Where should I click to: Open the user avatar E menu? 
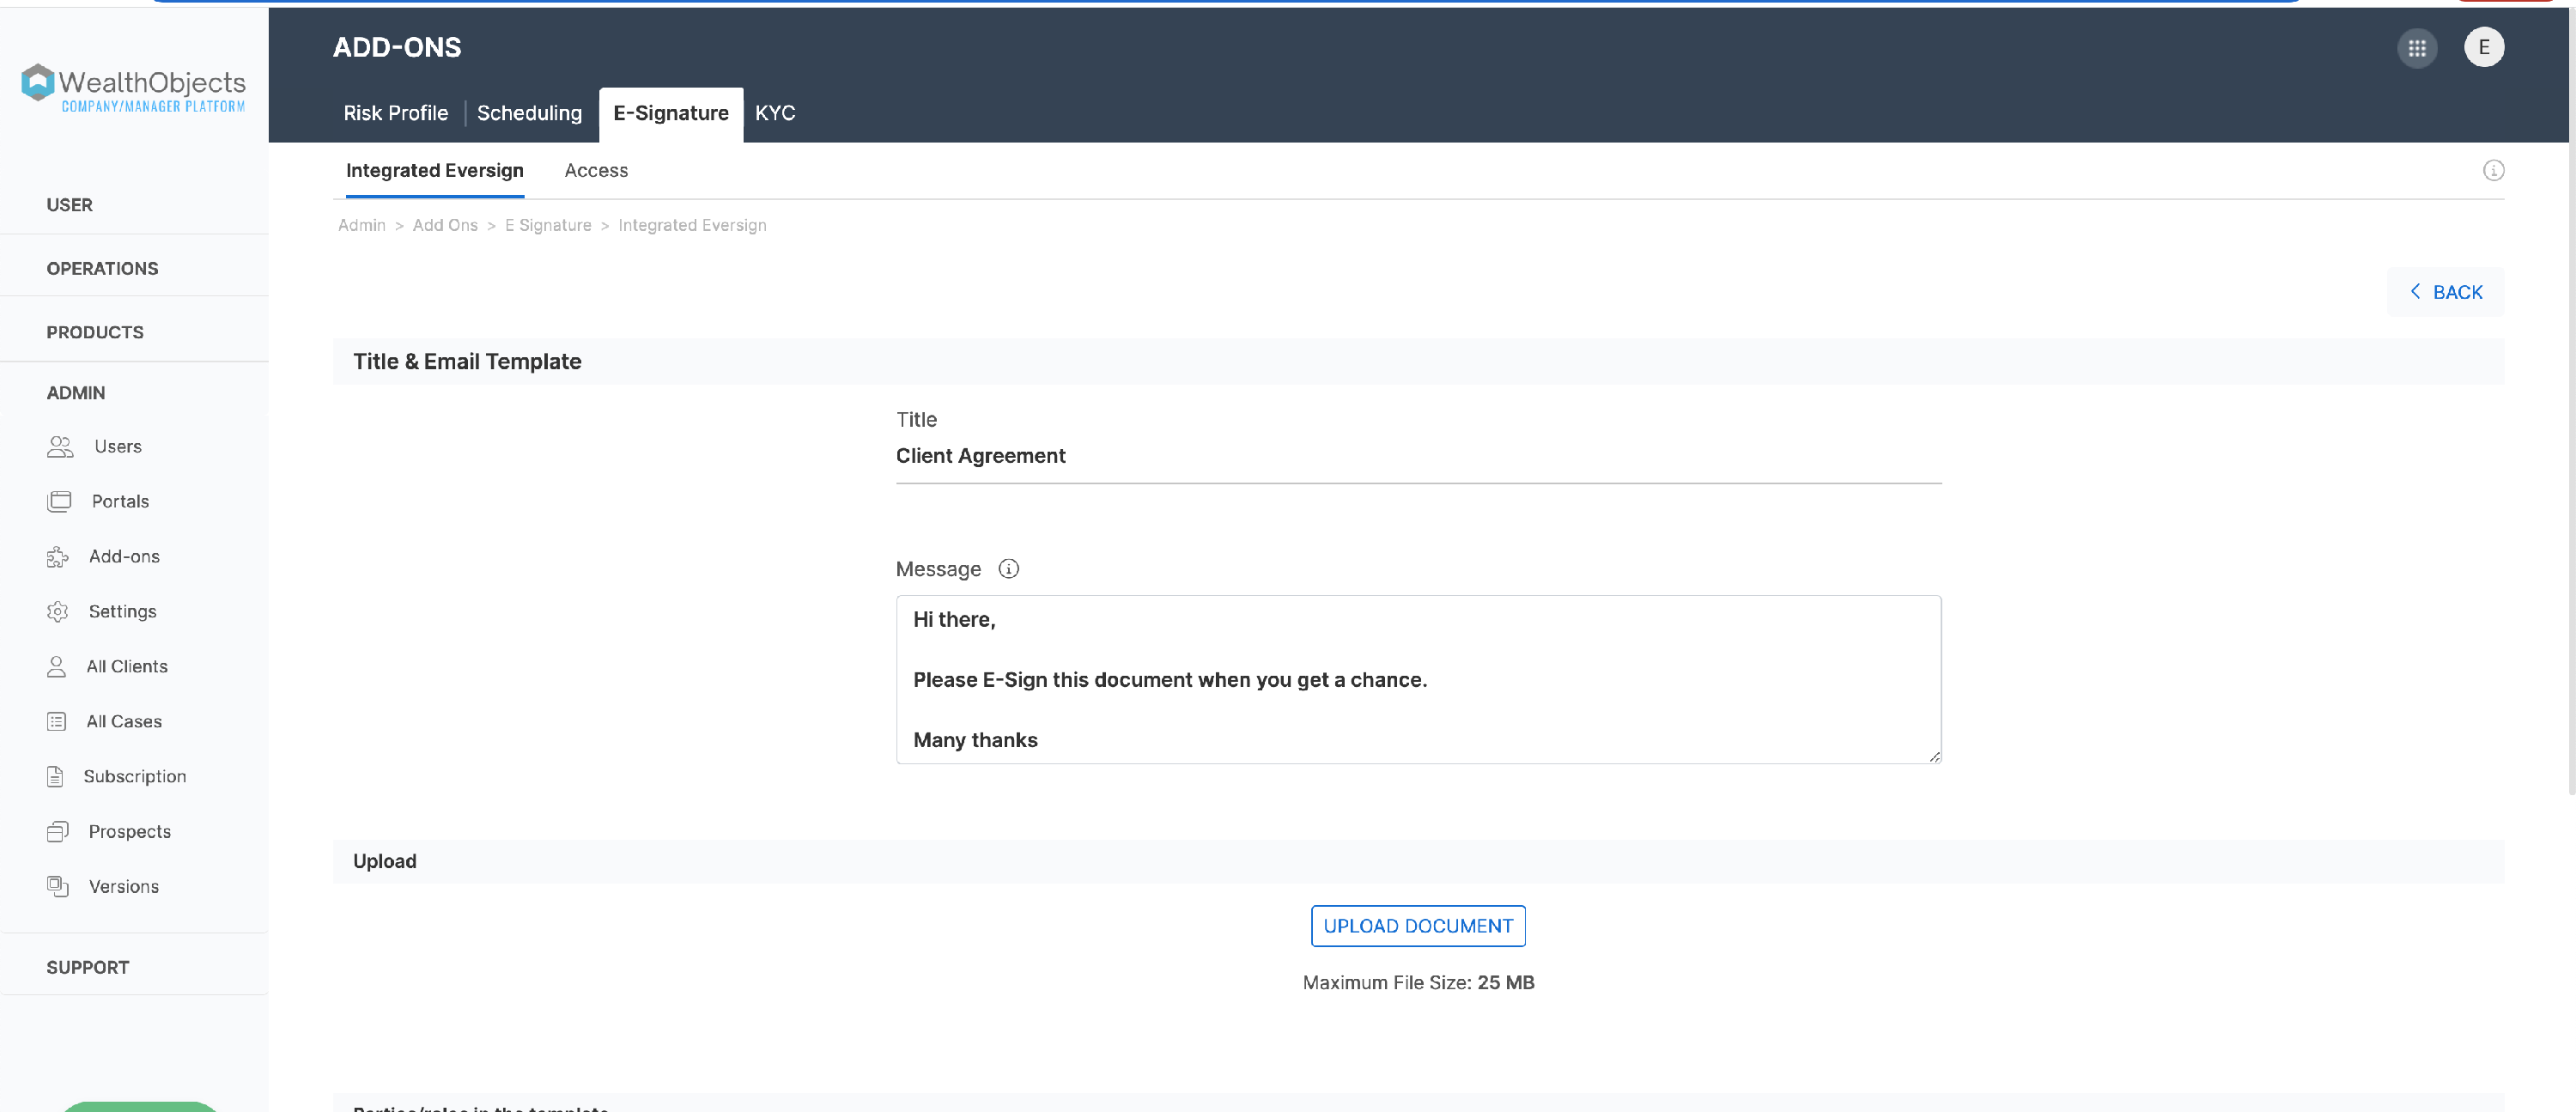coord(2484,47)
